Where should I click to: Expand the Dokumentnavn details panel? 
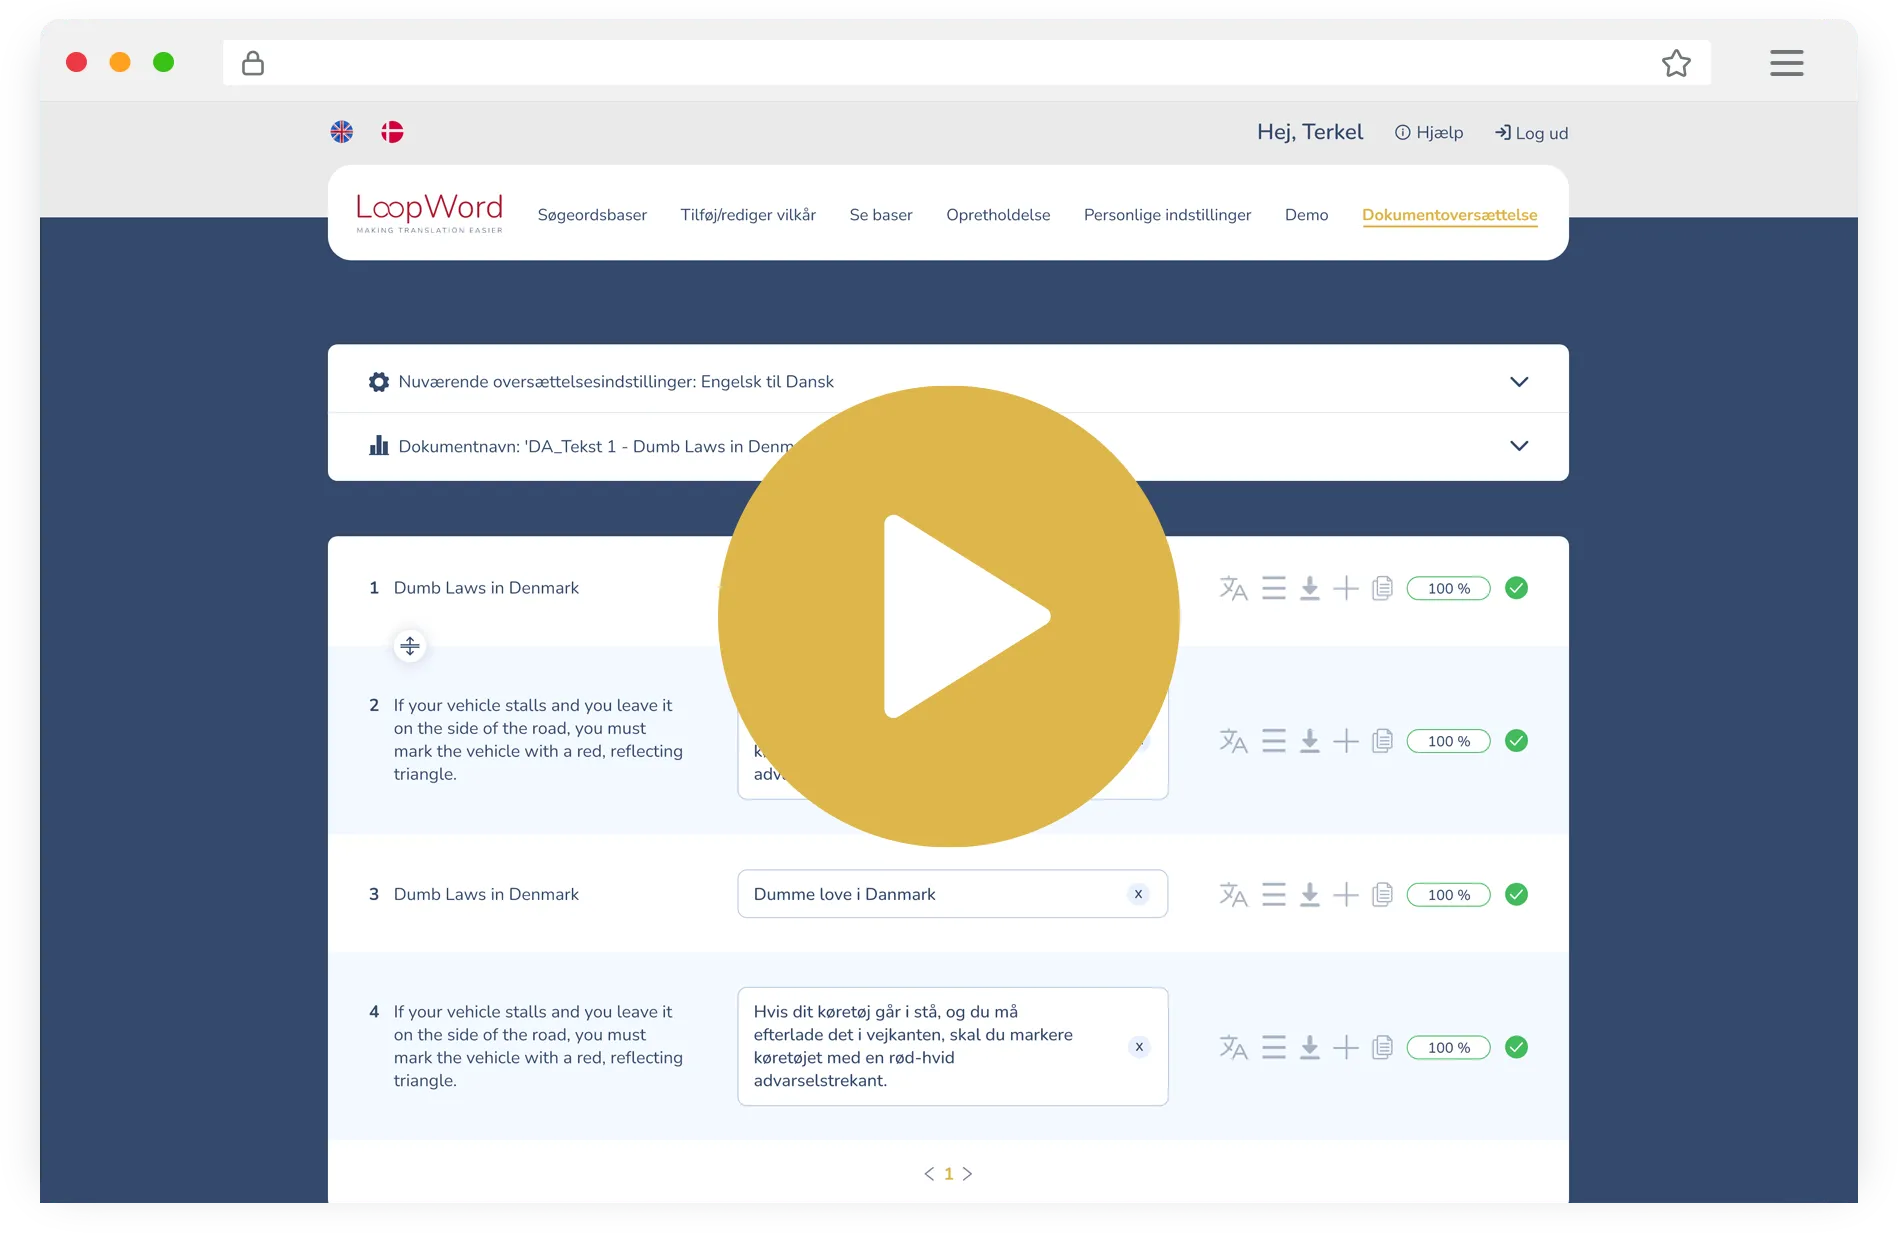1518,446
